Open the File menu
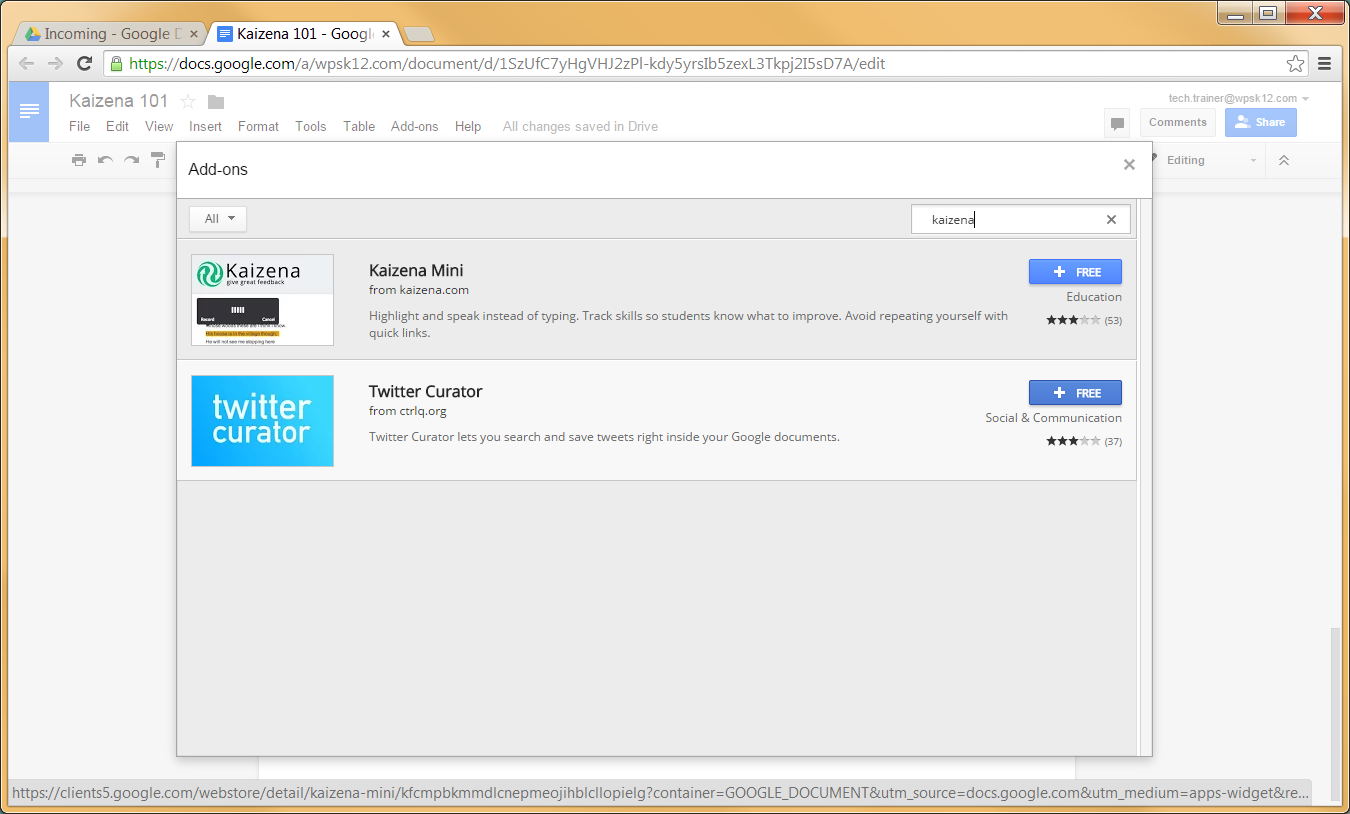The height and width of the screenshot is (814, 1350). coord(80,126)
